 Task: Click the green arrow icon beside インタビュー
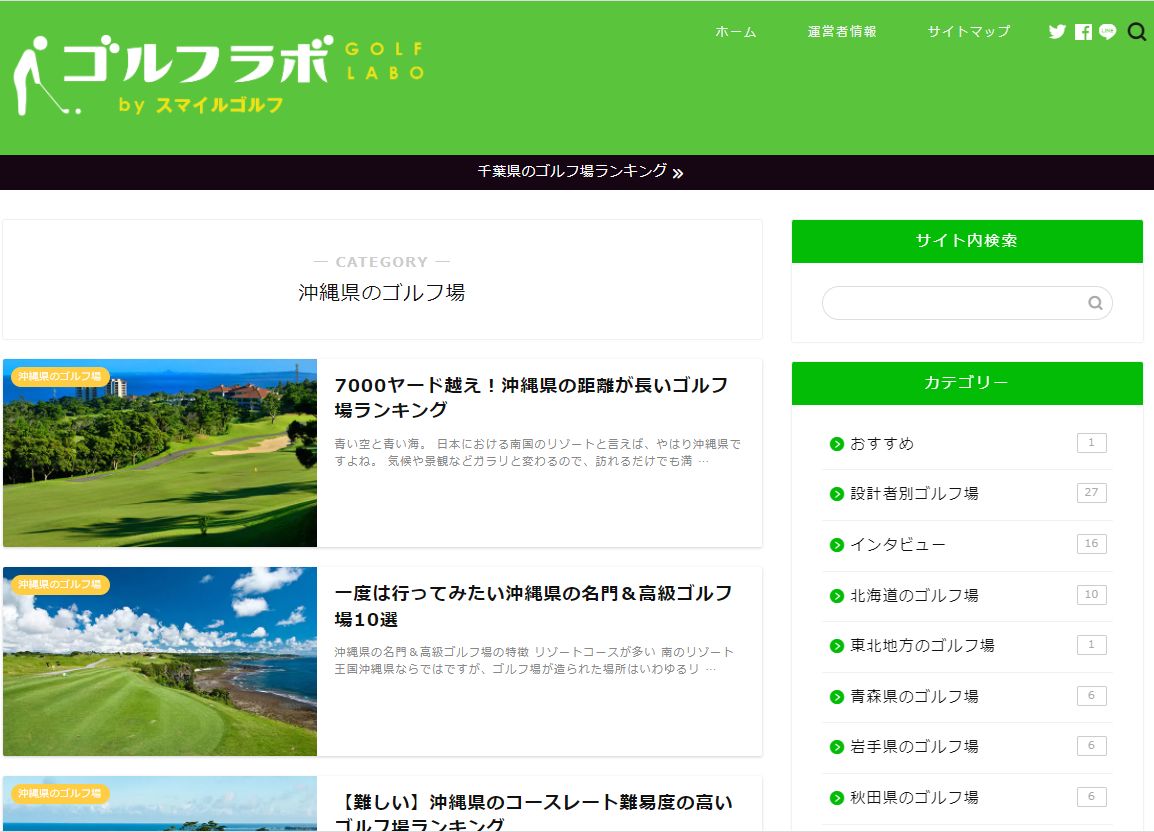pyautogui.click(x=836, y=545)
